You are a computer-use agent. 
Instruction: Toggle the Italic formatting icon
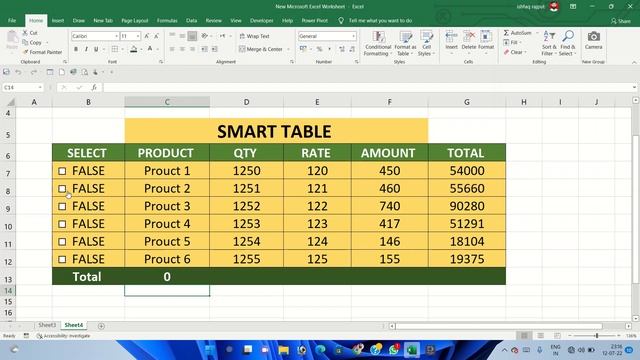coord(86,49)
